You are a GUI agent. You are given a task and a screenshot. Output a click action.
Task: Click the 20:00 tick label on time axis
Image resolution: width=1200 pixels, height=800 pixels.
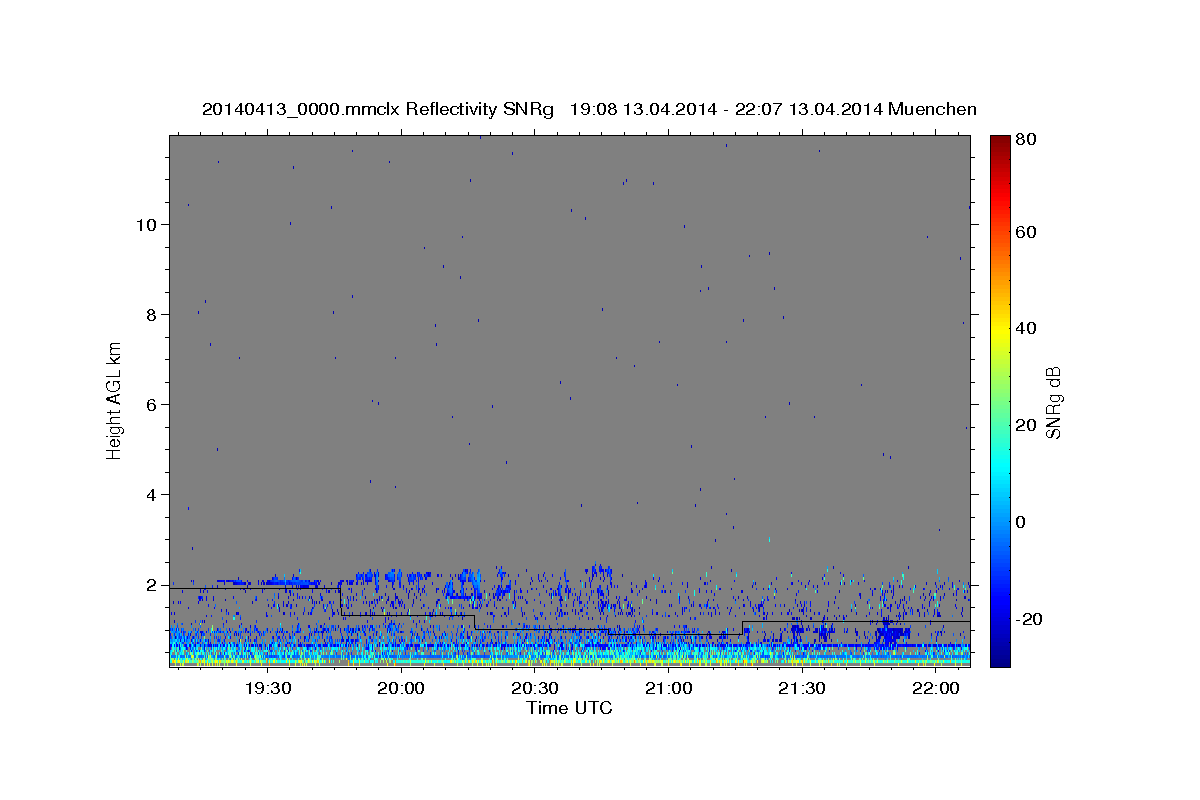(x=402, y=688)
